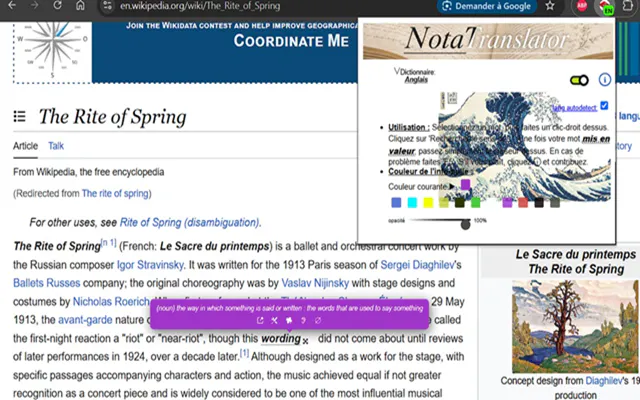Click the puzzle piece icon in purple tooltip
Screen dimensions: 640x400
point(289,321)
